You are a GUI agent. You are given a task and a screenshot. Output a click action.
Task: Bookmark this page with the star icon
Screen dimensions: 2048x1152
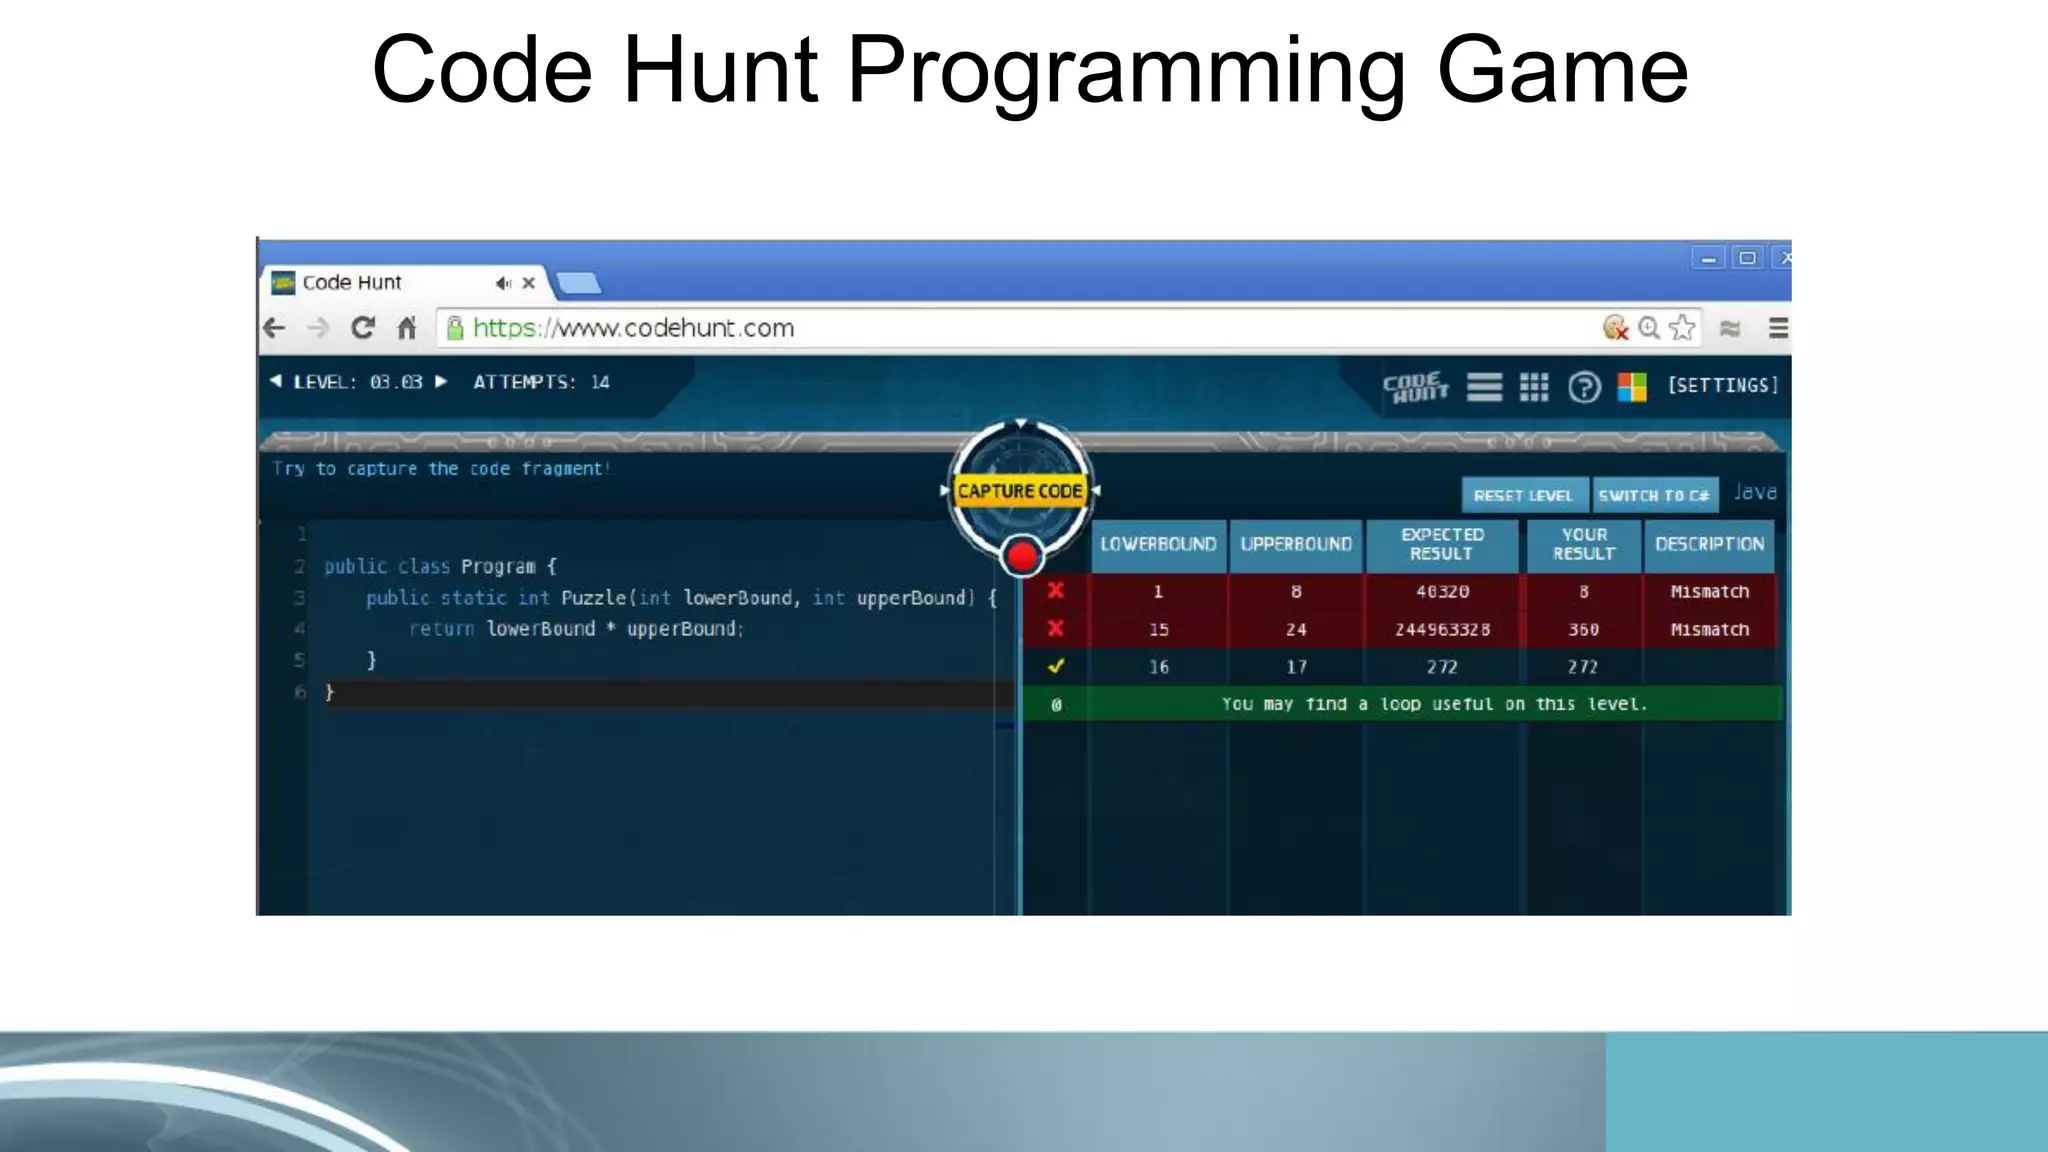point(1683,327)
